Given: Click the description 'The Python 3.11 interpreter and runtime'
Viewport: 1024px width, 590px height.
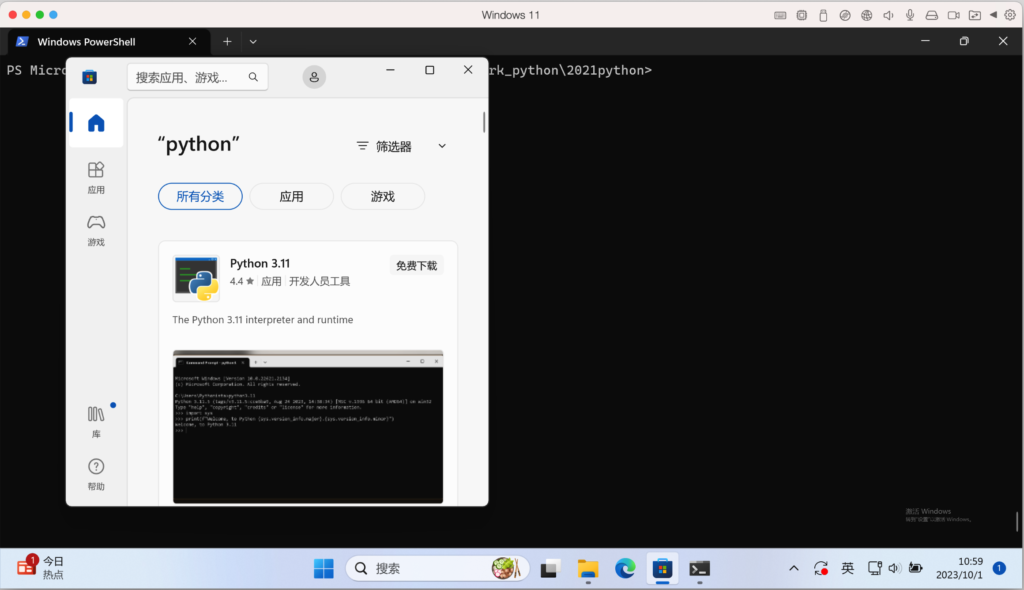Looking at the screenshot, I should pos(263,320).
